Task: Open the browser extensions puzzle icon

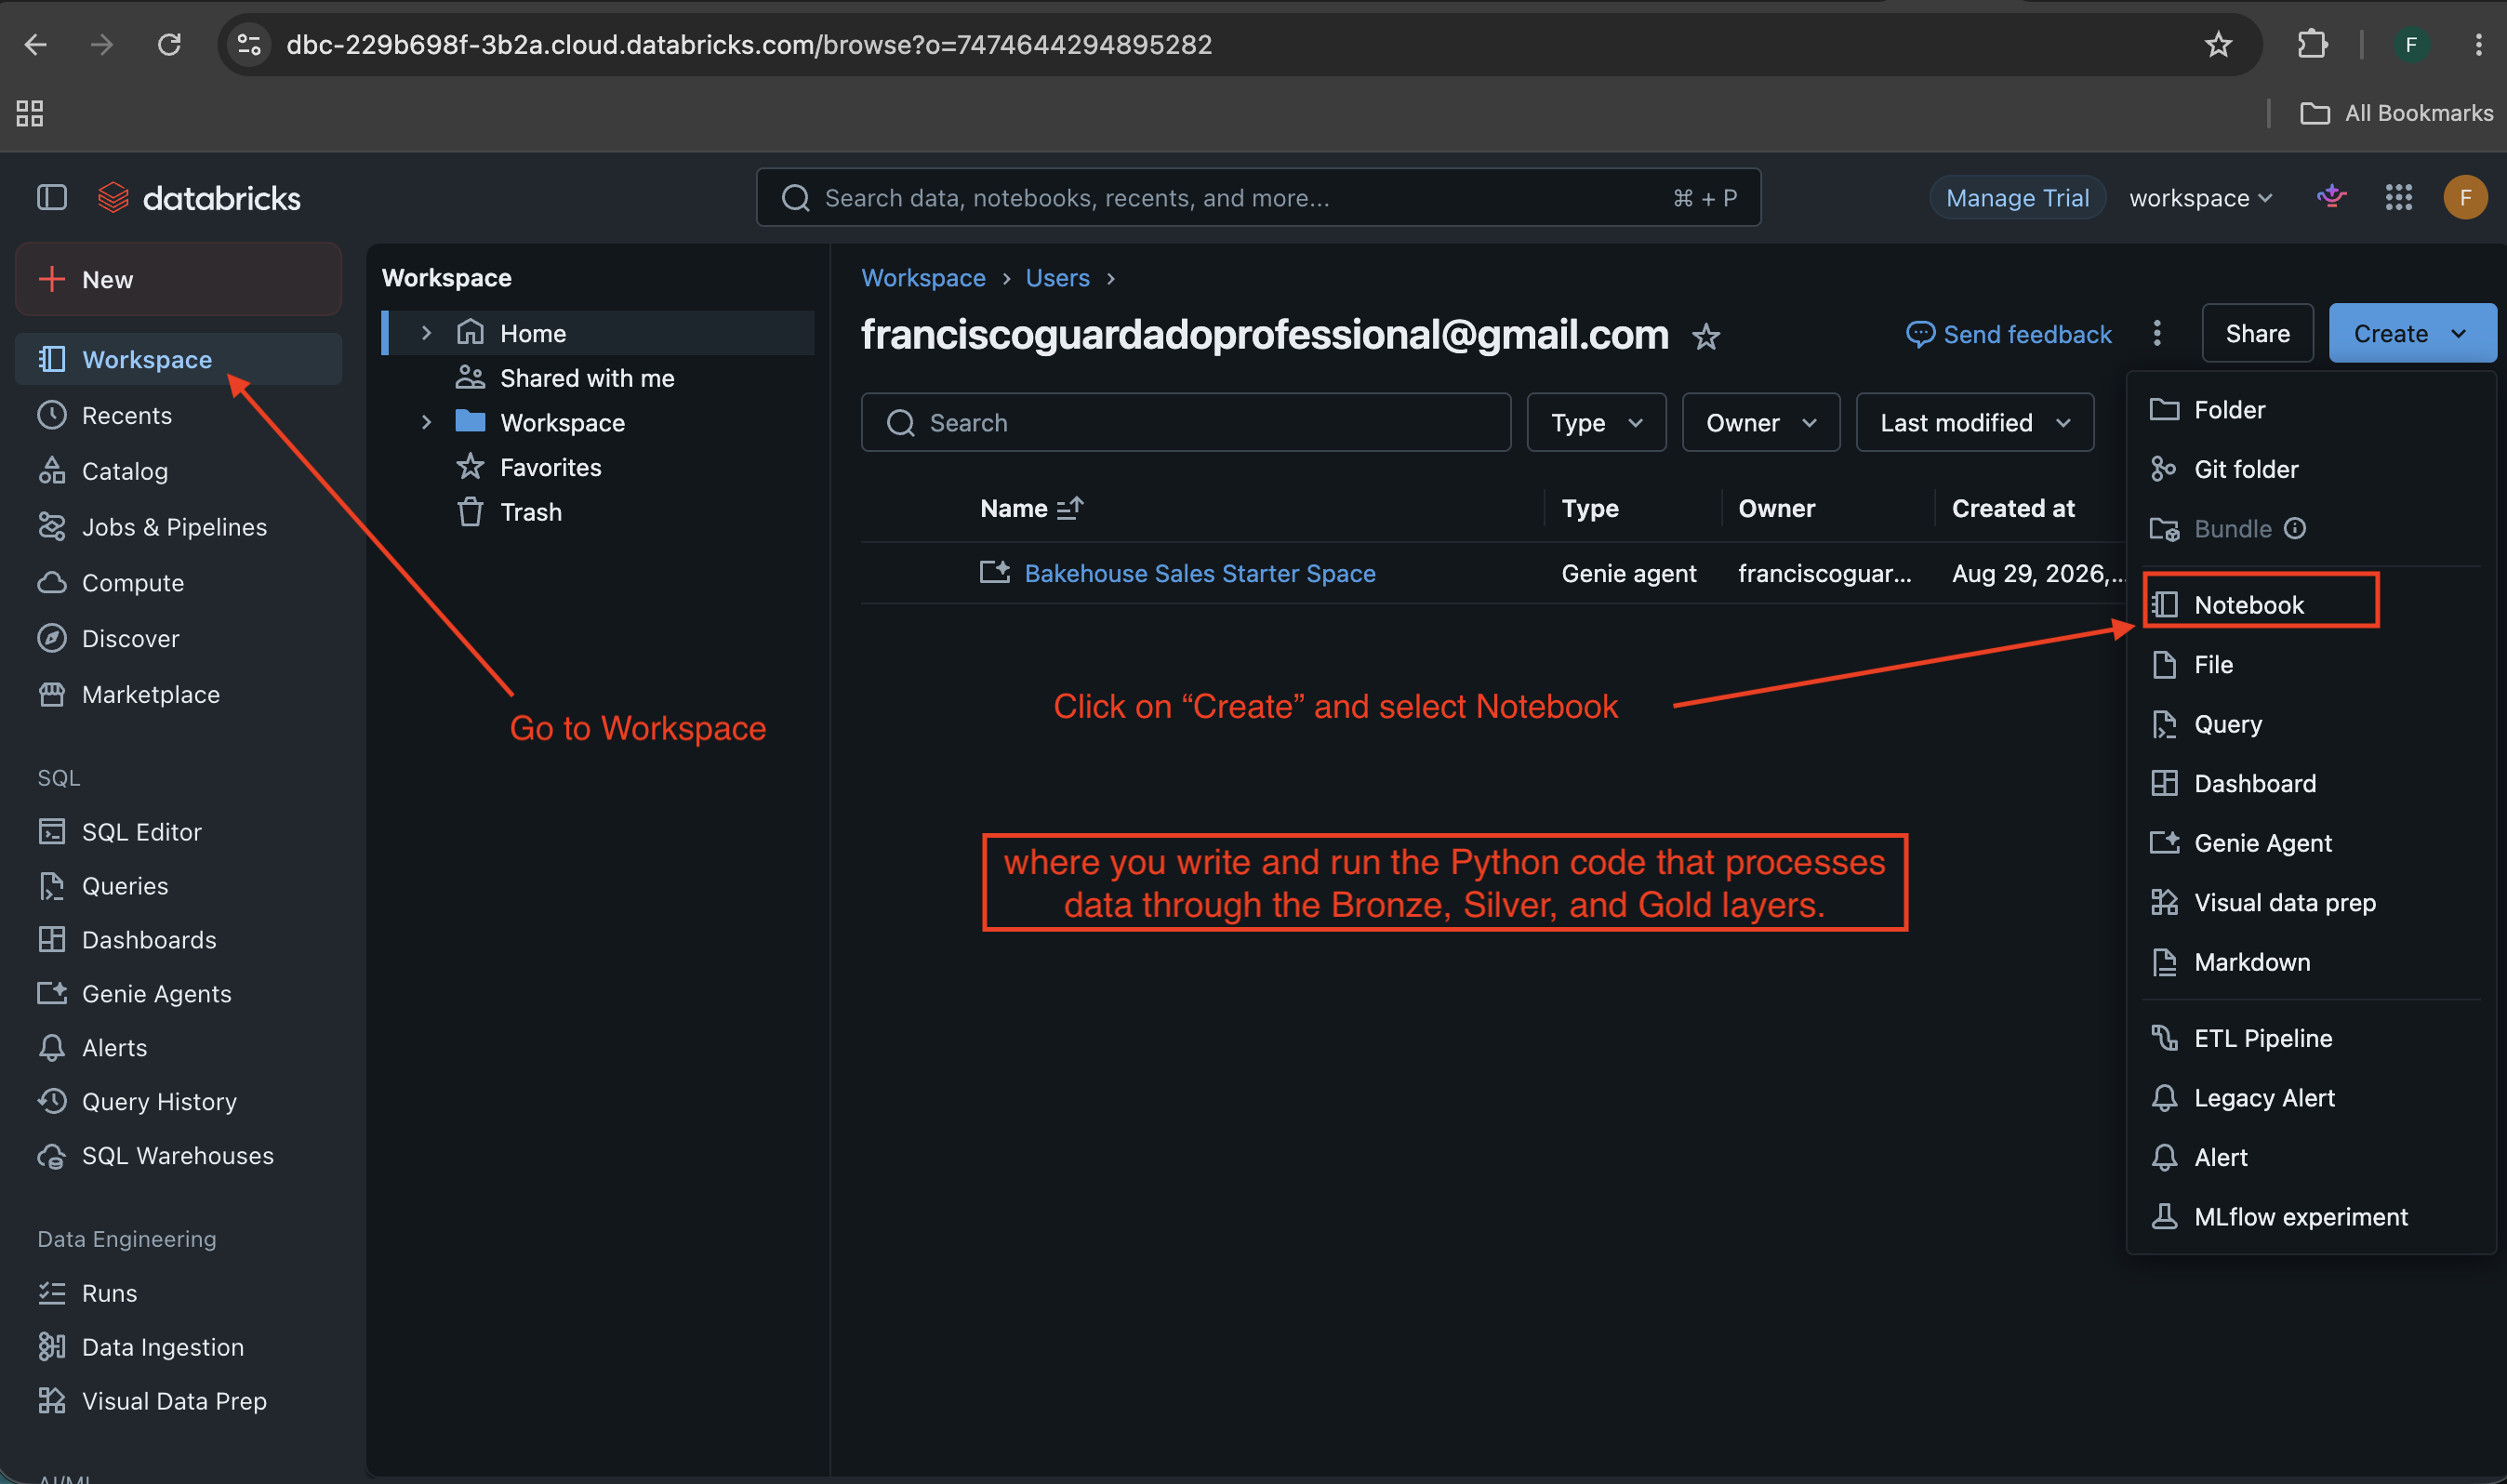Action: pos(2313,45)
